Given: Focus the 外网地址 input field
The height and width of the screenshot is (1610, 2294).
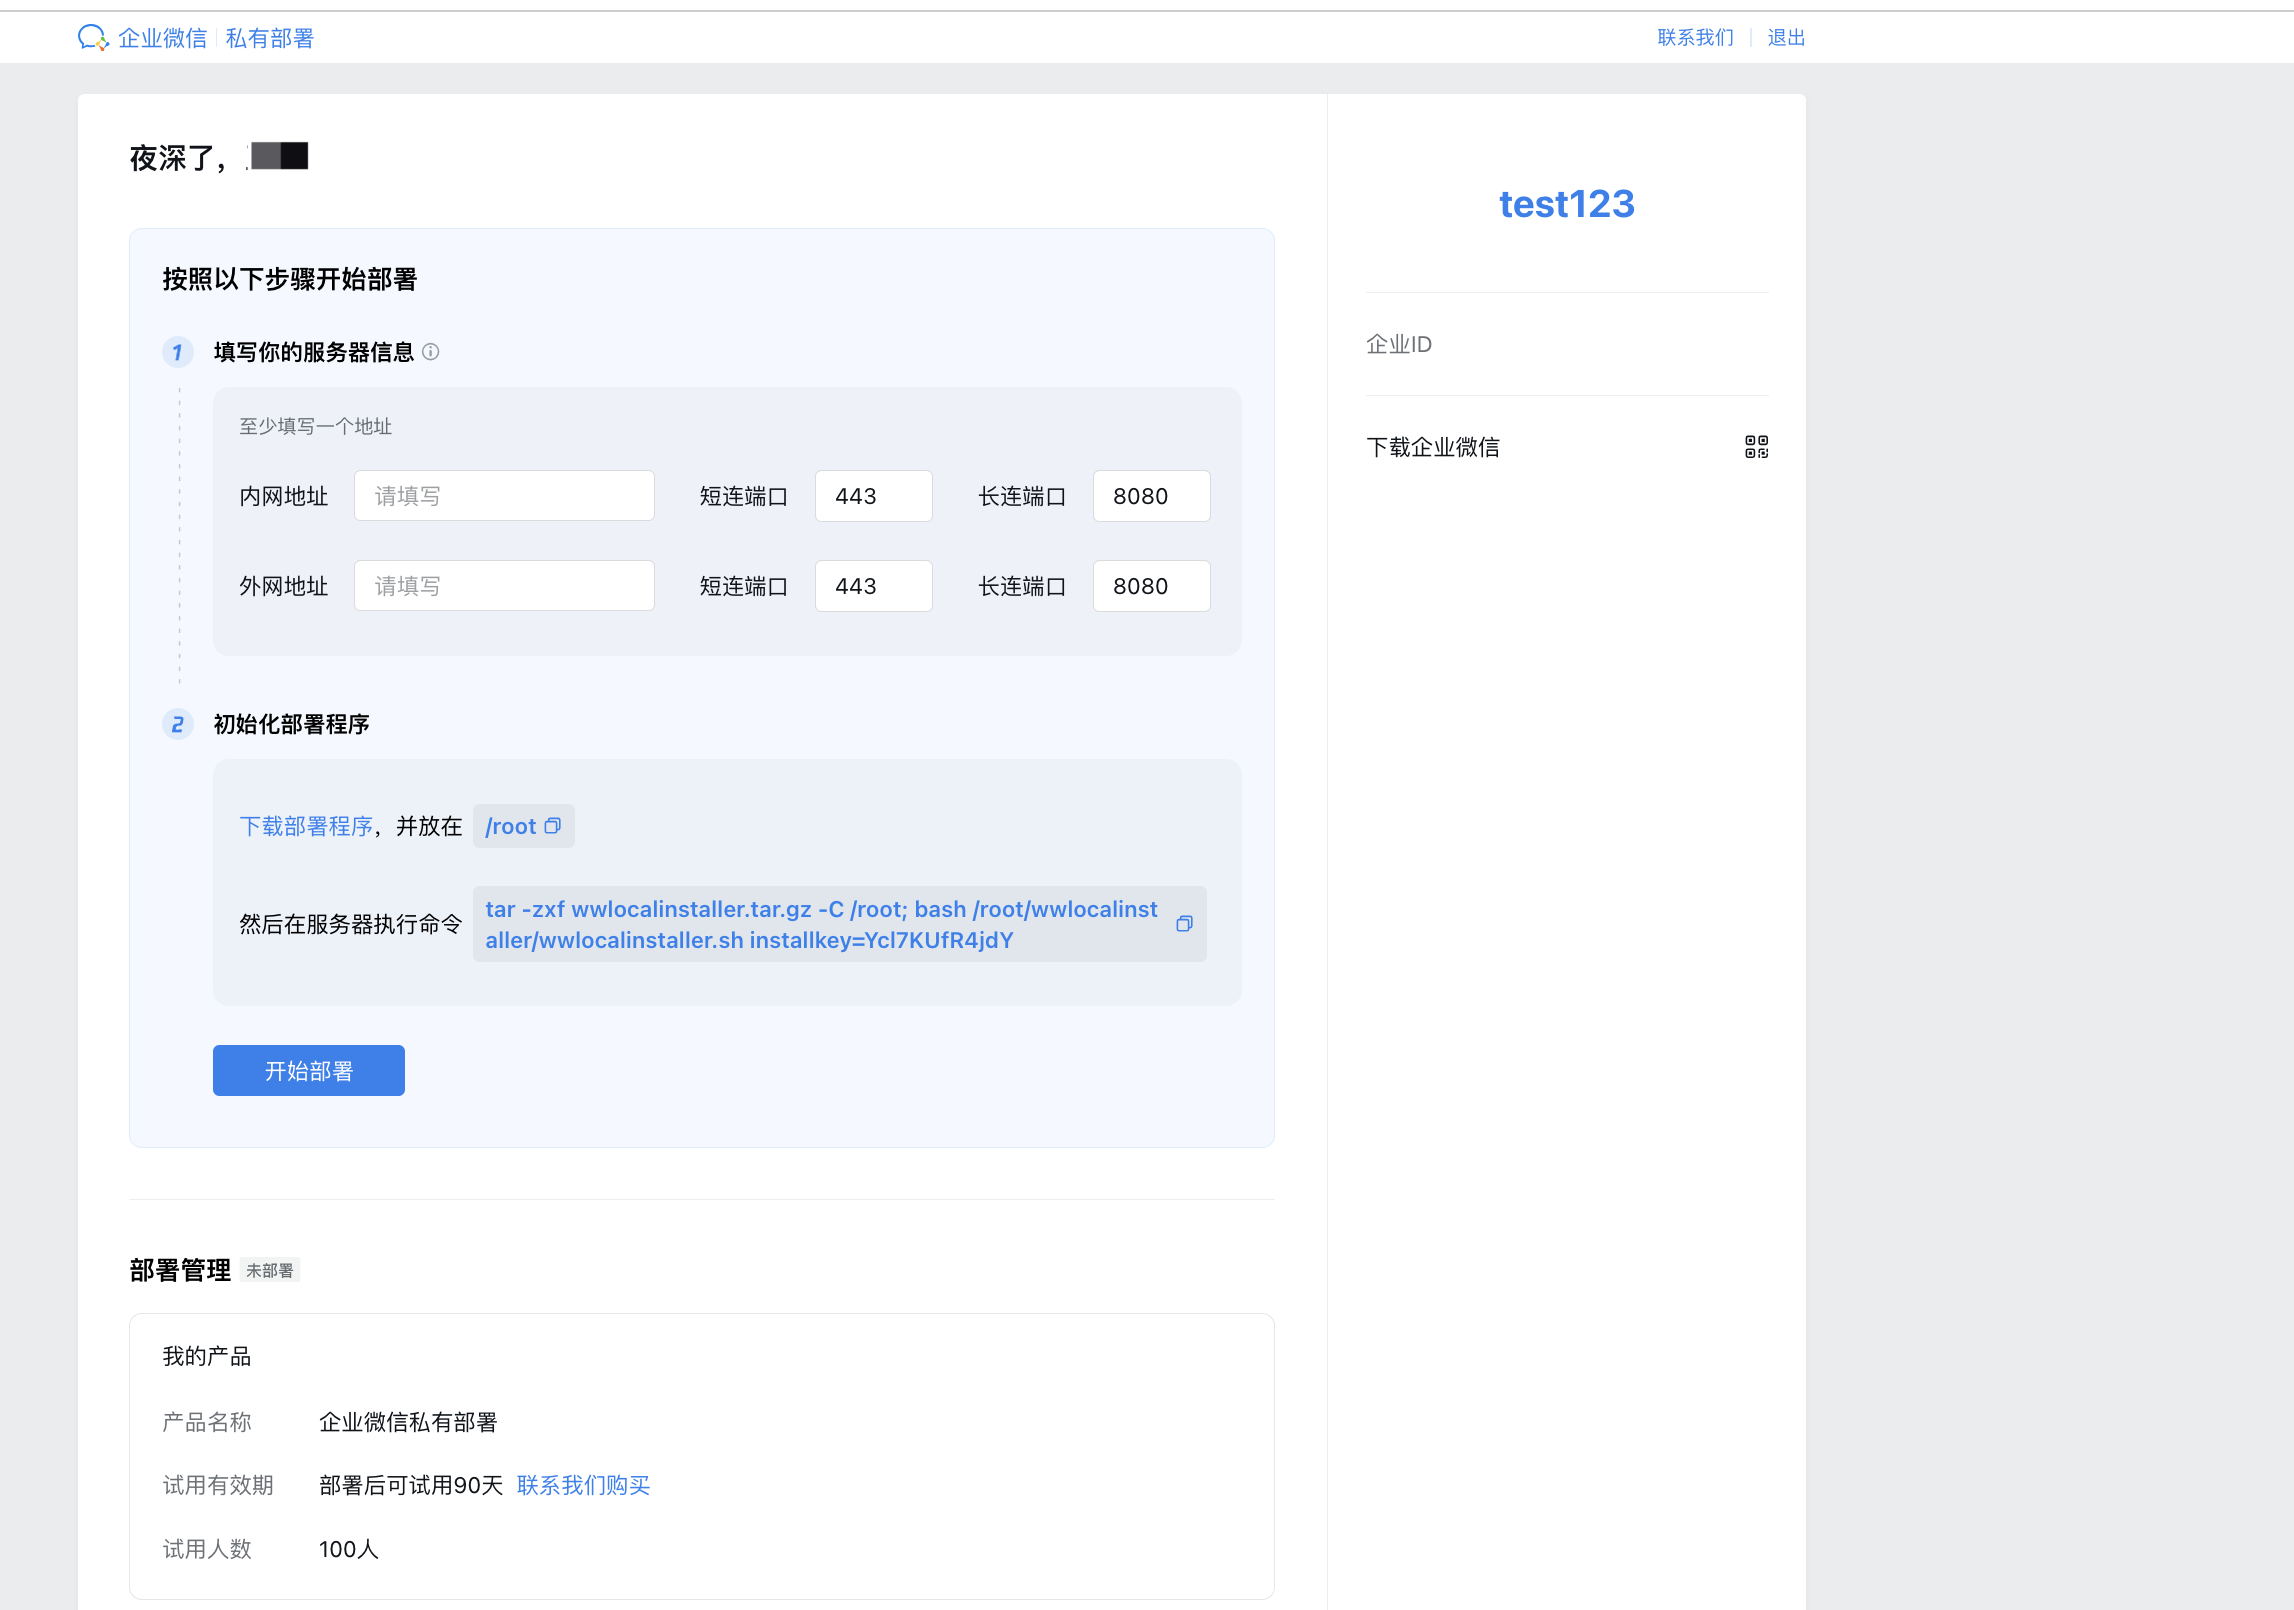Looking at the screenshot, I should [504, 586].
